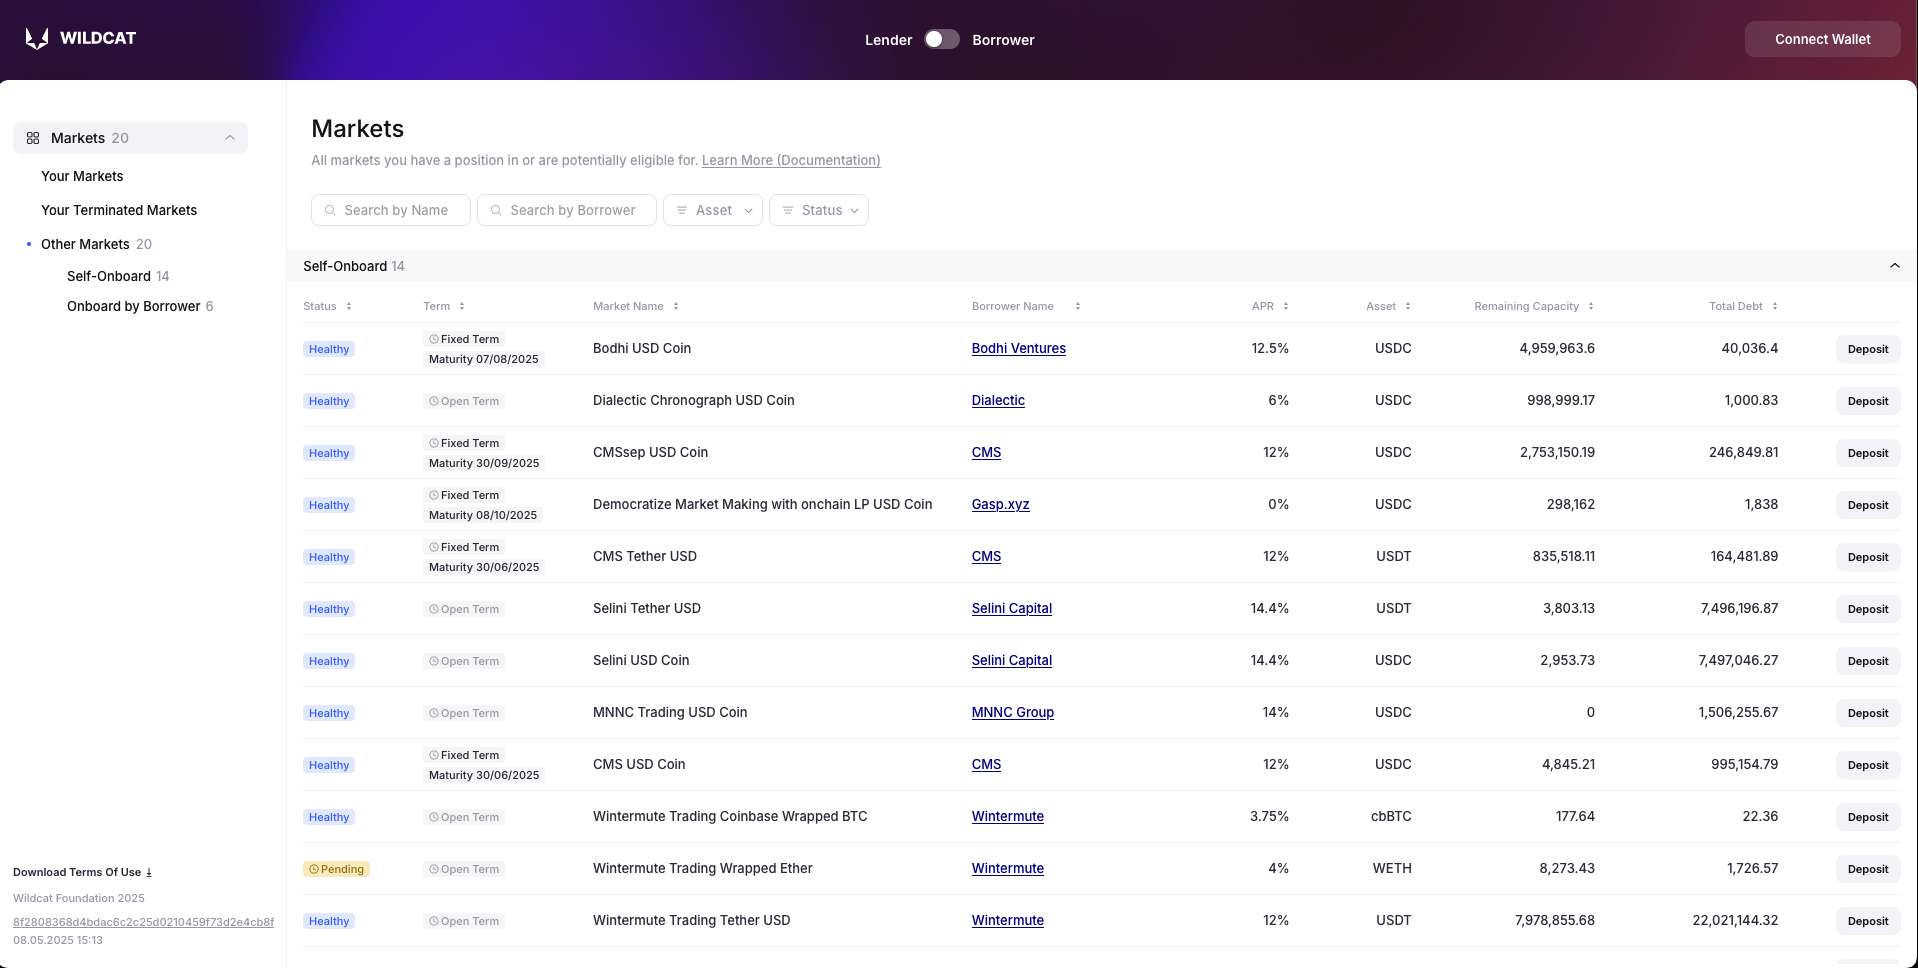The width and height of the screenshot is (1918, 968).
Task: Open Gasp.xyz borrower link
Action: pos(1000,504)
